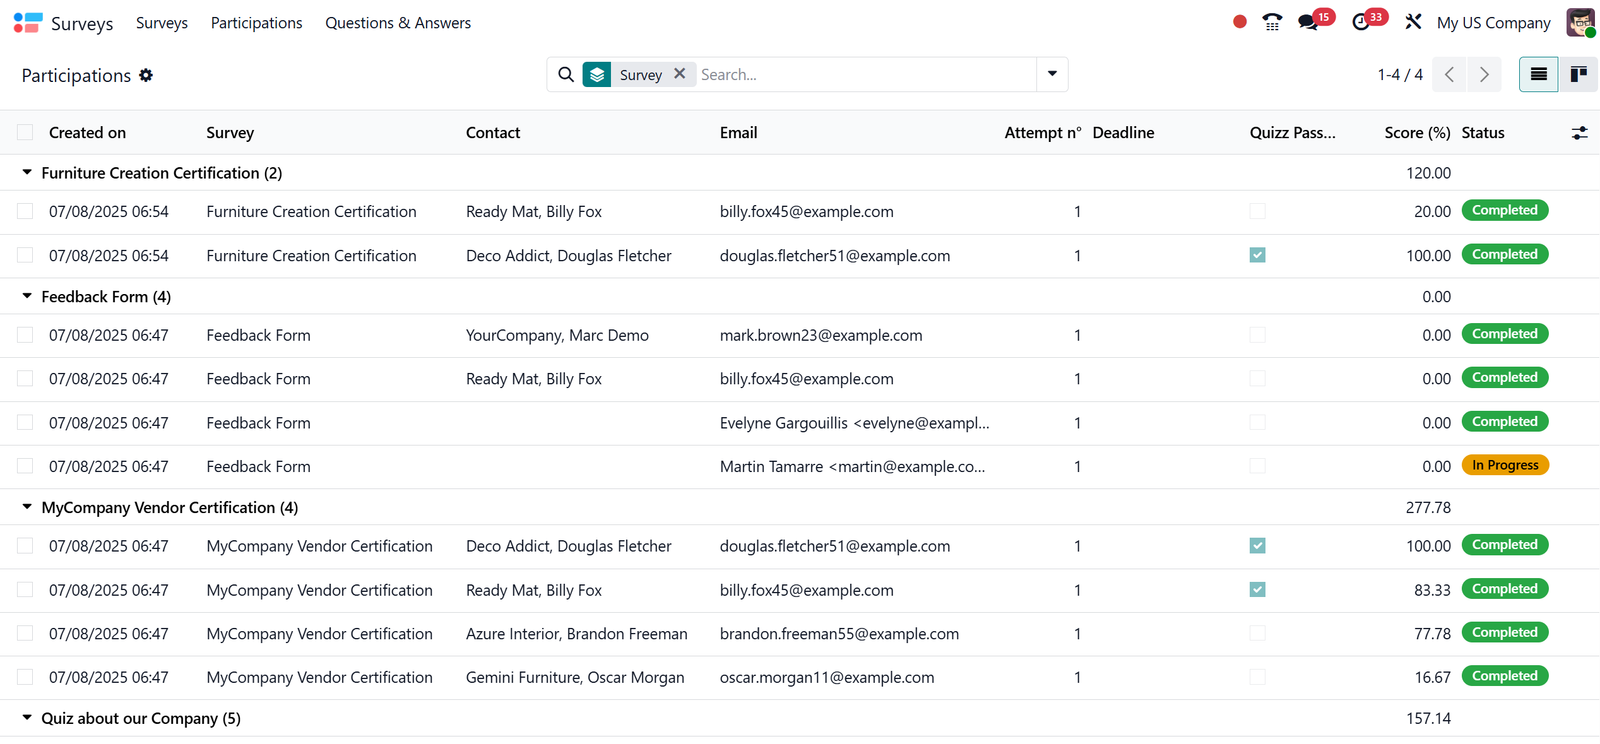Image resolution: width=1600 pixels, height=744 pixels.
Task: Click the red recording indicator icon
Action: (x=1240, y=21)
